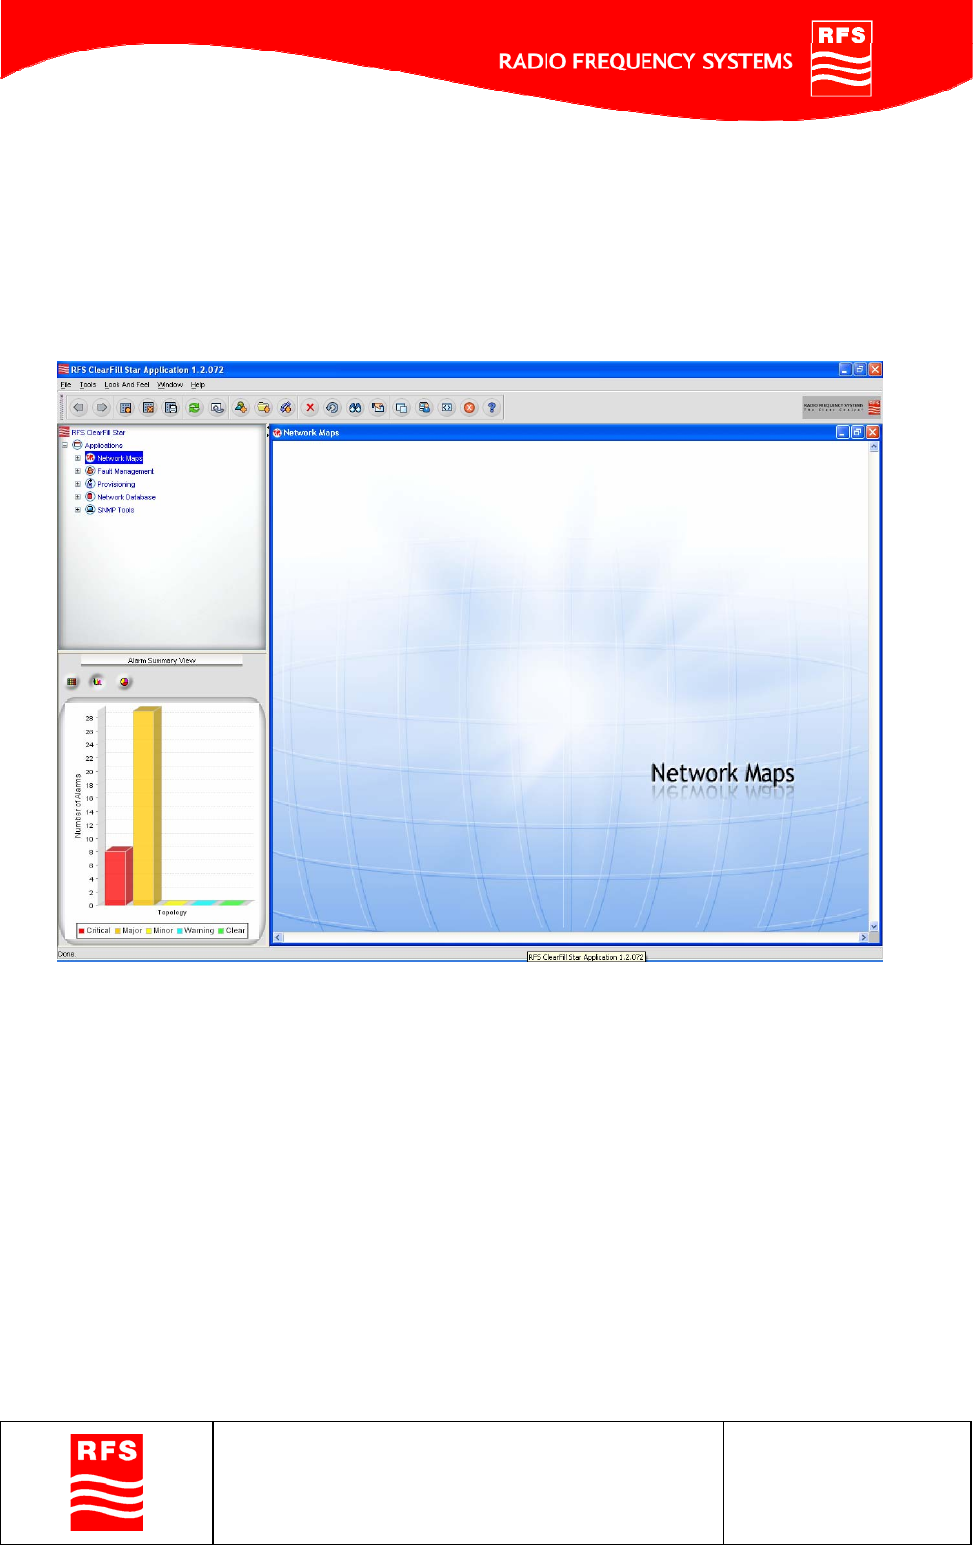
Task: Click the folder with plus toolbar icon
Action: pos(264,408)
